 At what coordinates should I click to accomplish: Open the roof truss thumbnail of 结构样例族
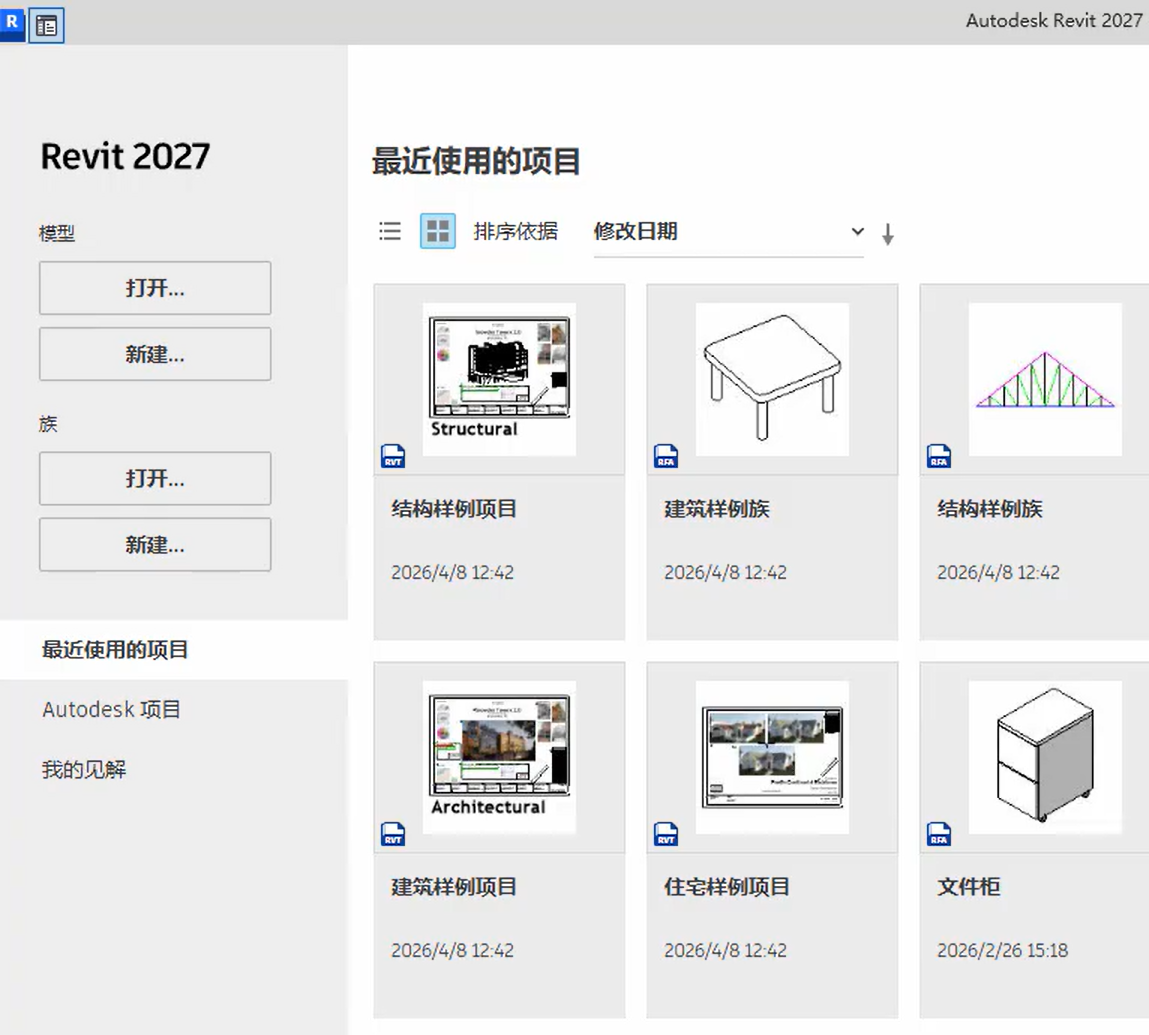[1045, 379]
